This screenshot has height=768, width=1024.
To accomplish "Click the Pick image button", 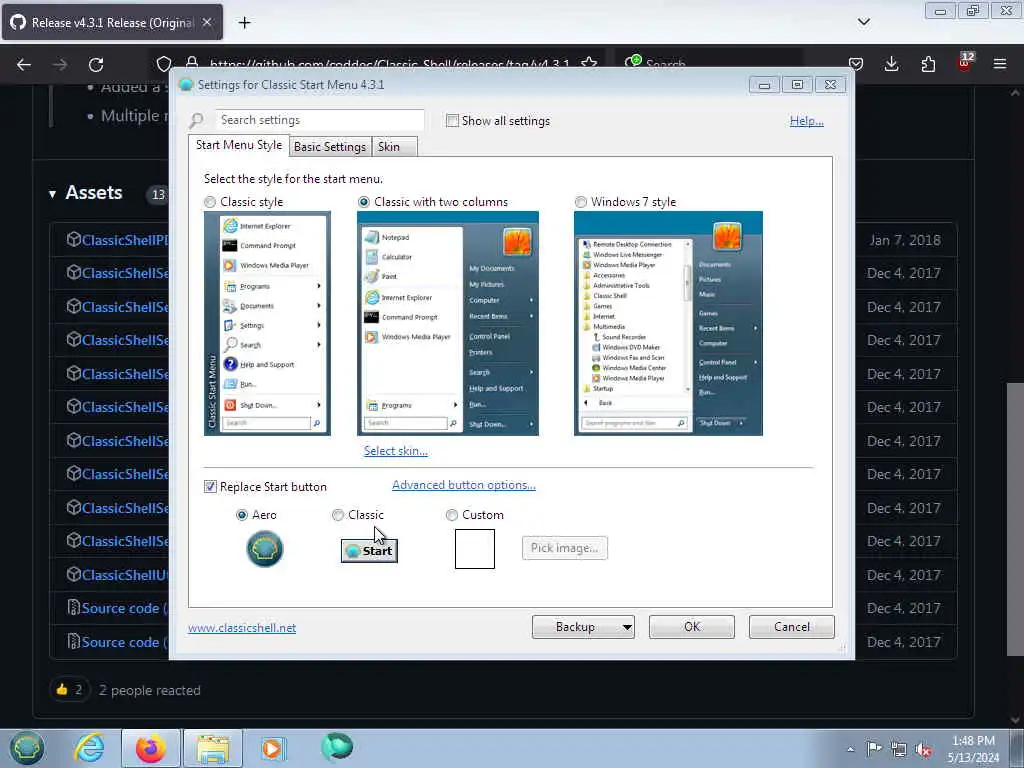I will pyautogui.click(x=565, y=548).
